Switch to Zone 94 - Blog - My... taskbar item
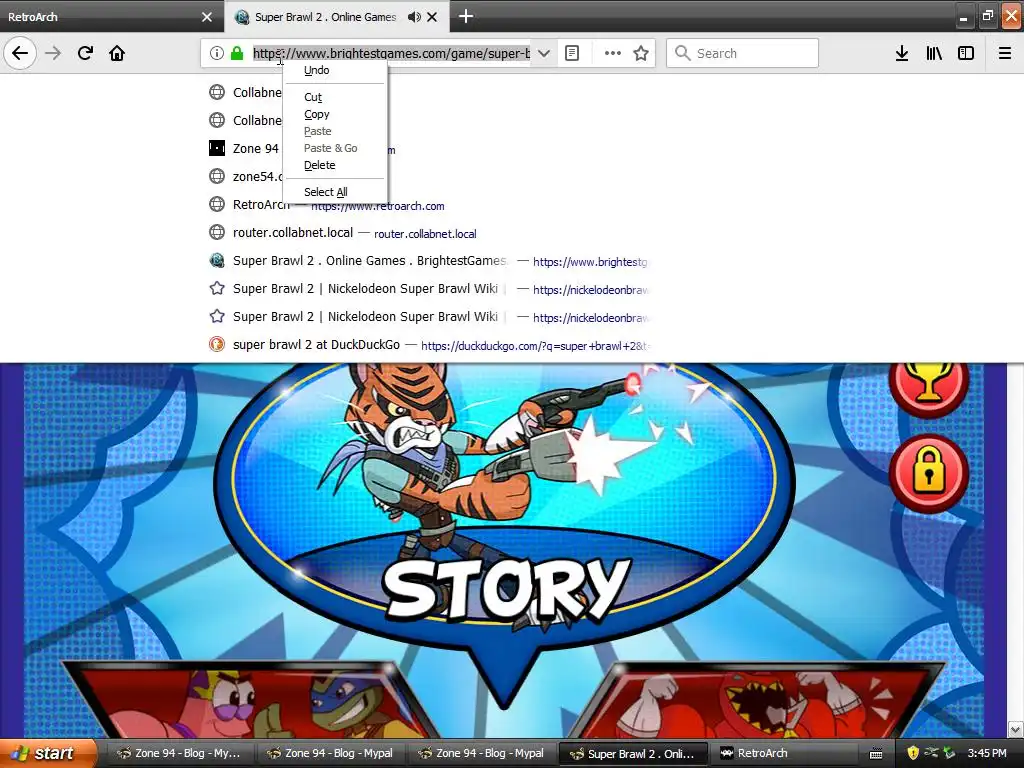 pos(178,753)
